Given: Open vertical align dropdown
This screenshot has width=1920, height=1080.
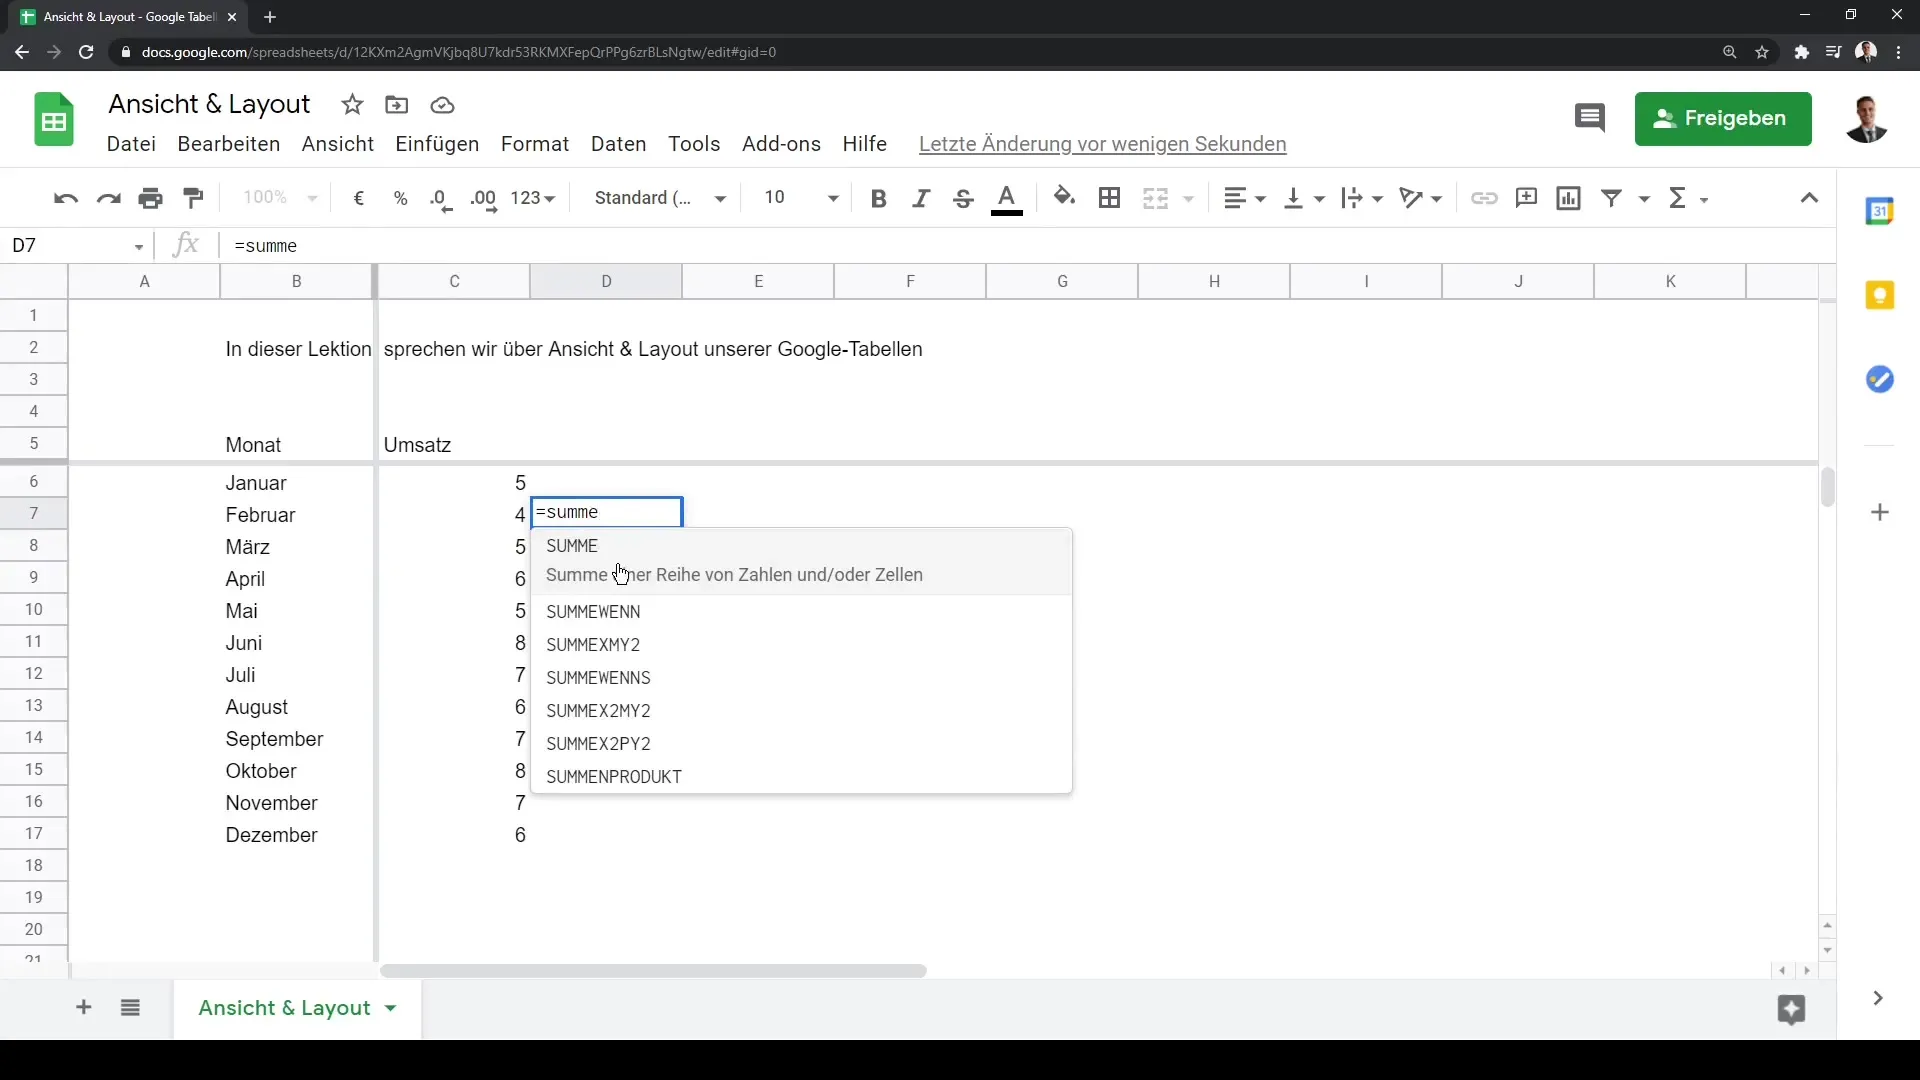Looking at the screenshot, I should tap(1304, 198).
